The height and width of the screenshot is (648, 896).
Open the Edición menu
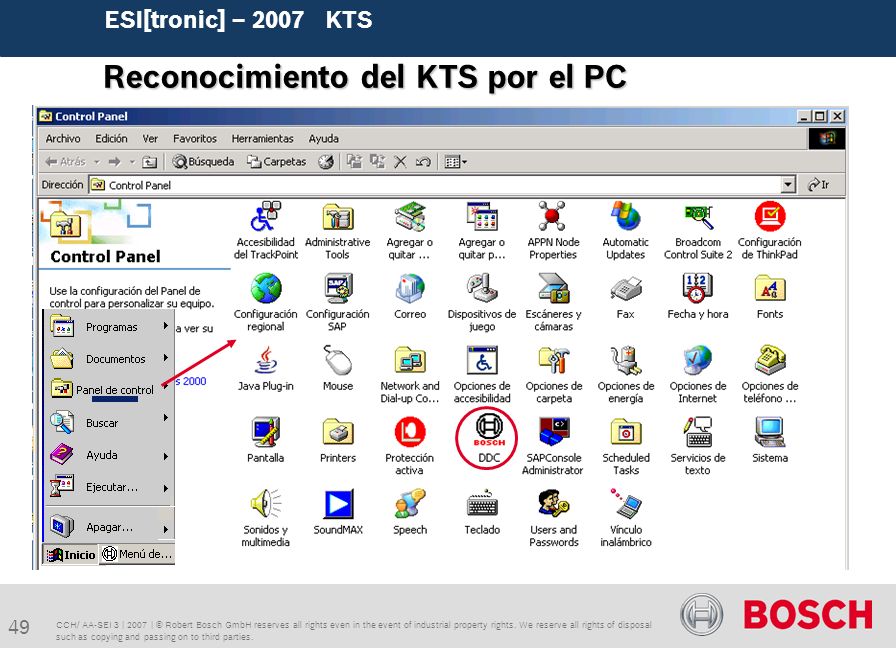coord(111,138)
